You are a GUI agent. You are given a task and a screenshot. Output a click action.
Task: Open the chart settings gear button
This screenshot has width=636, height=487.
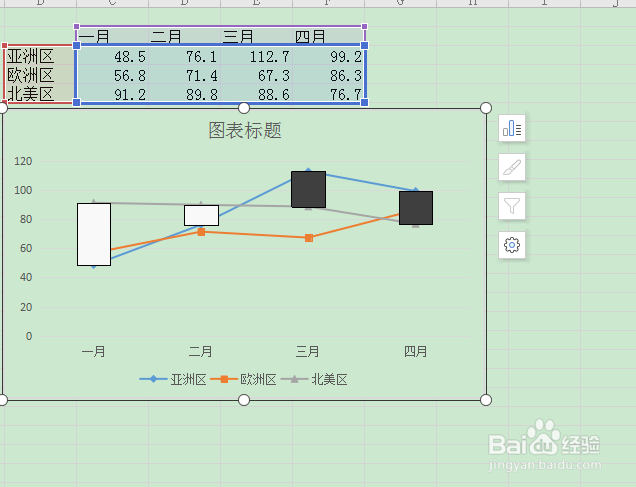click(512, 245)
